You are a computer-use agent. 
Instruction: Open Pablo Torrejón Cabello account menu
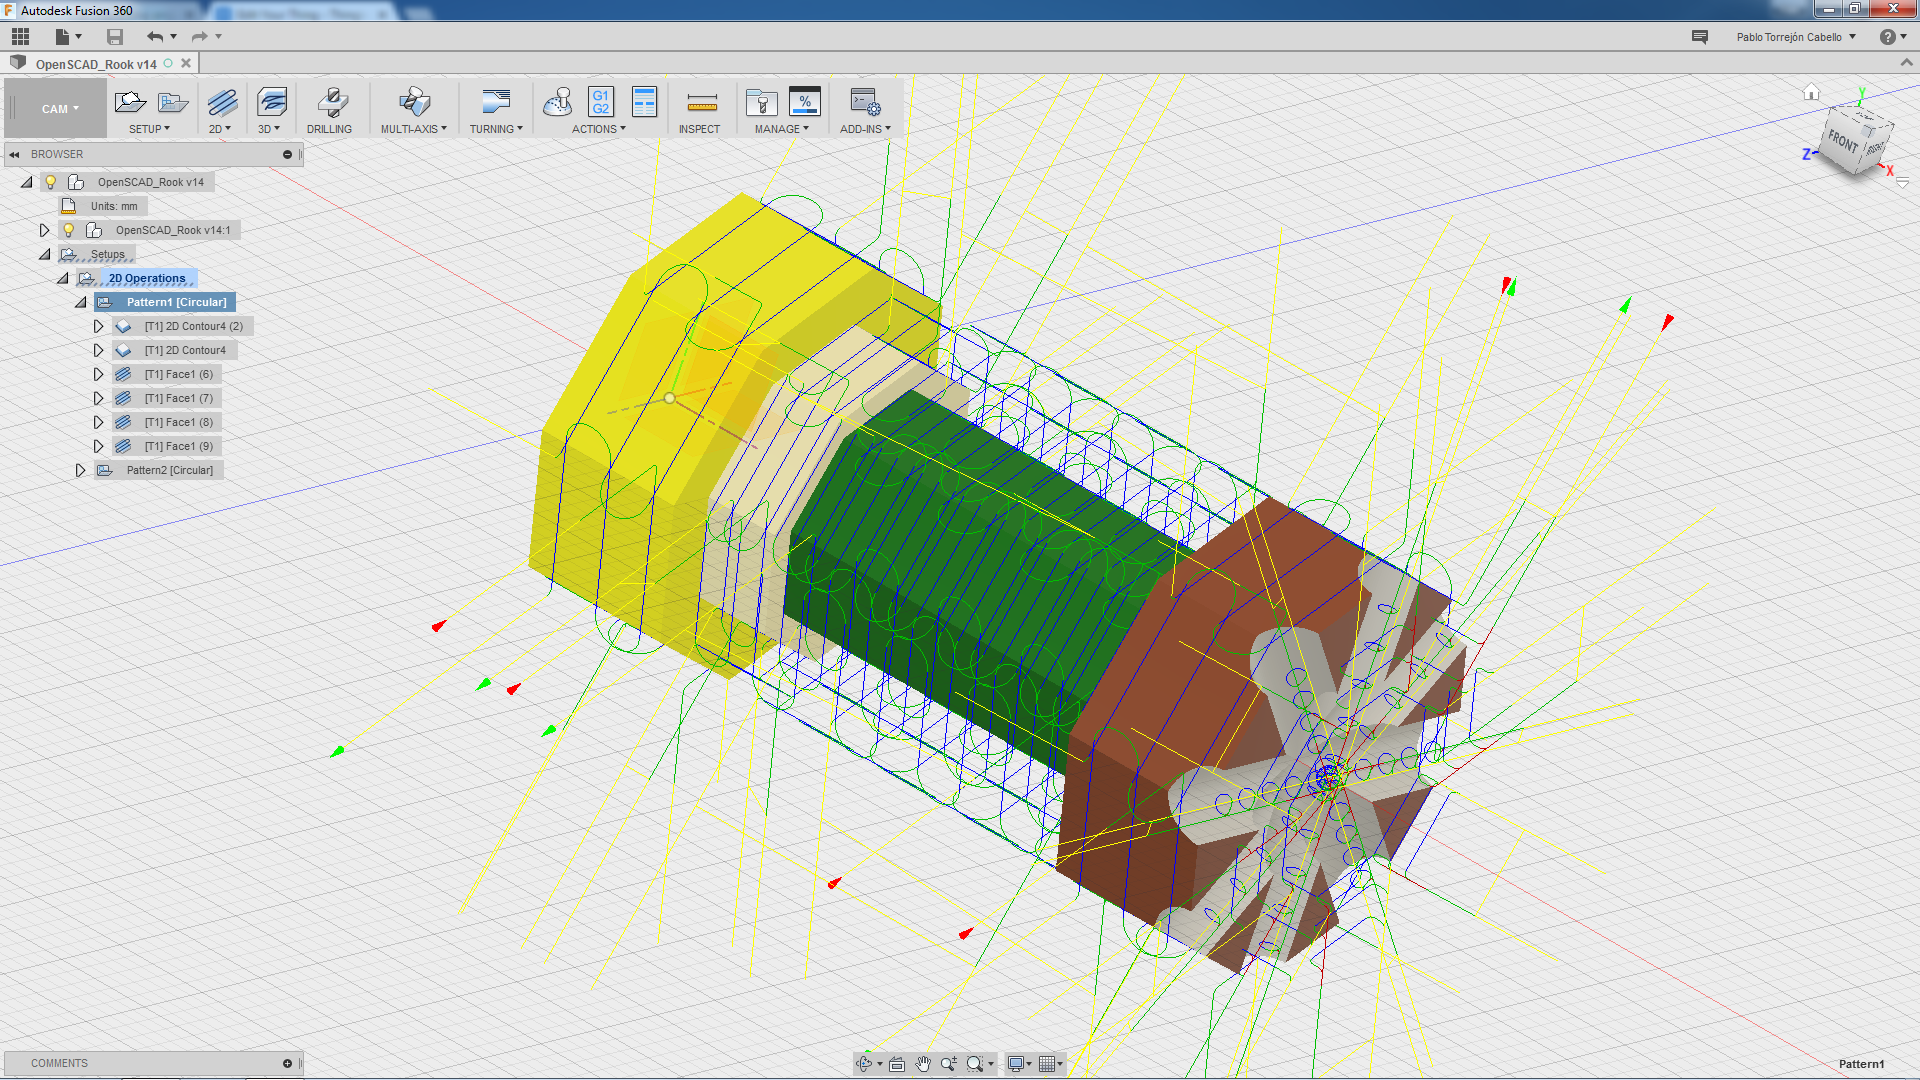coord(1796,37)
